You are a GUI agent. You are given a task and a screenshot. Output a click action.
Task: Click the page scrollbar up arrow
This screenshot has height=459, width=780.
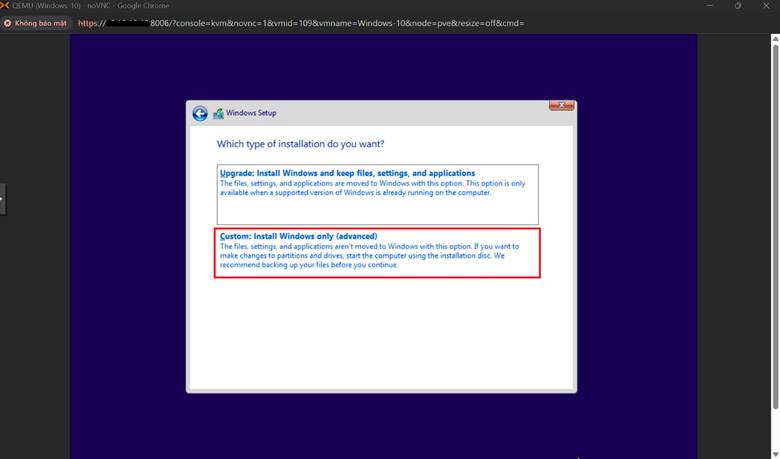click(775, 38)
